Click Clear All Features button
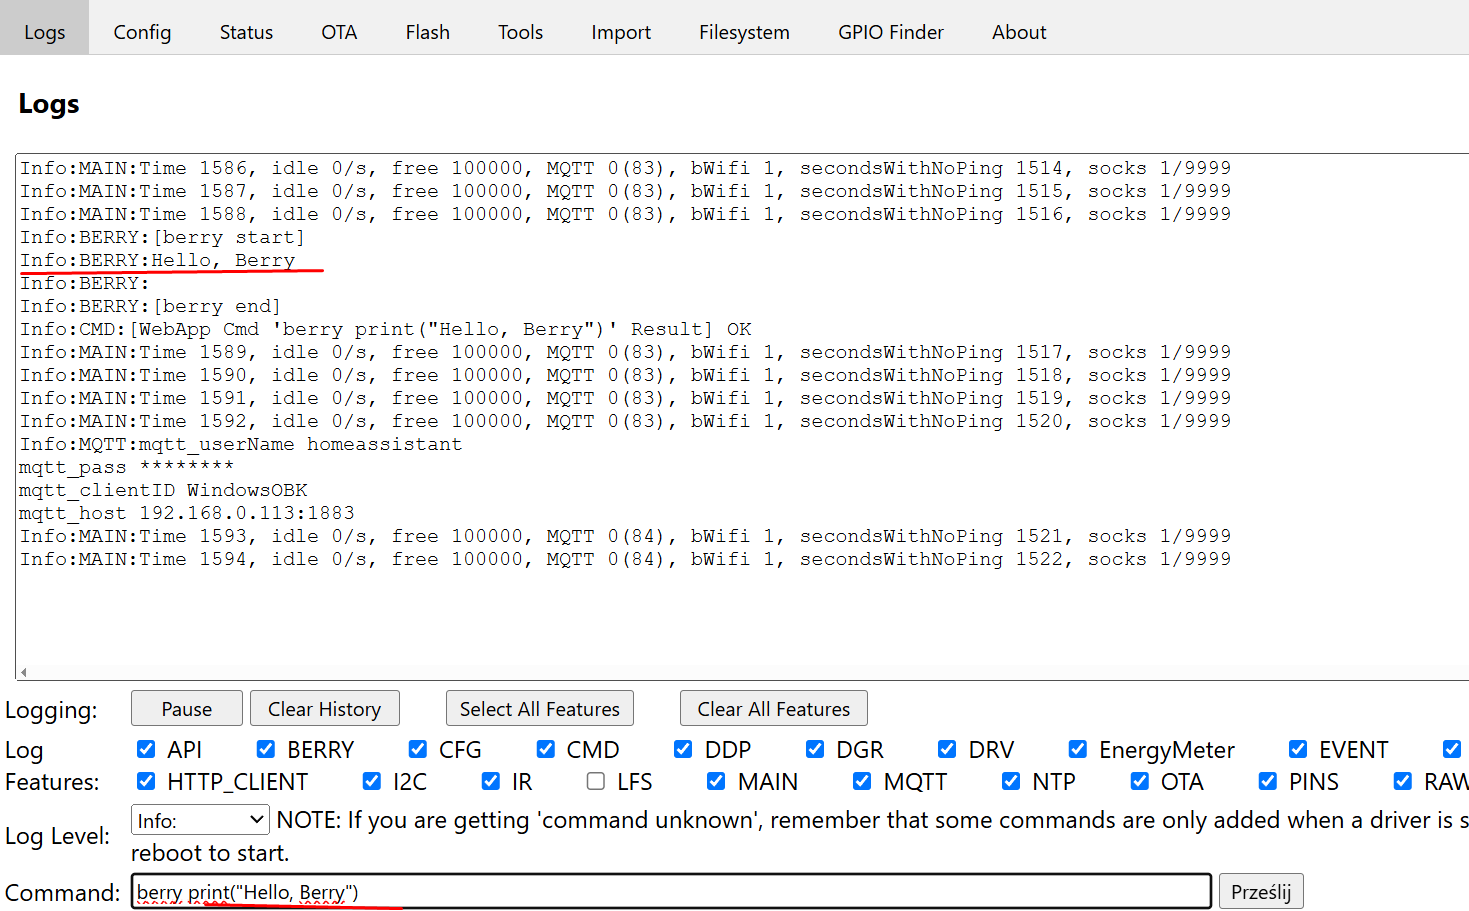 774,708
